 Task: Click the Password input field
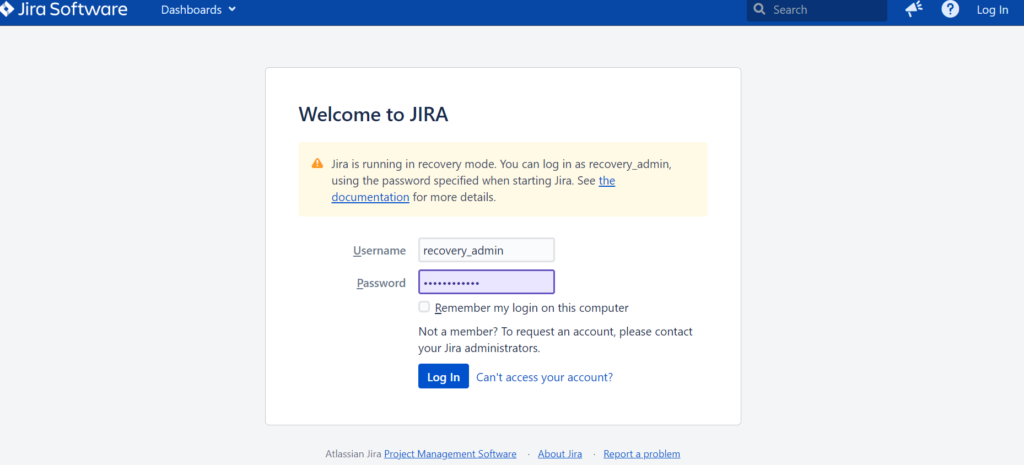487,282
